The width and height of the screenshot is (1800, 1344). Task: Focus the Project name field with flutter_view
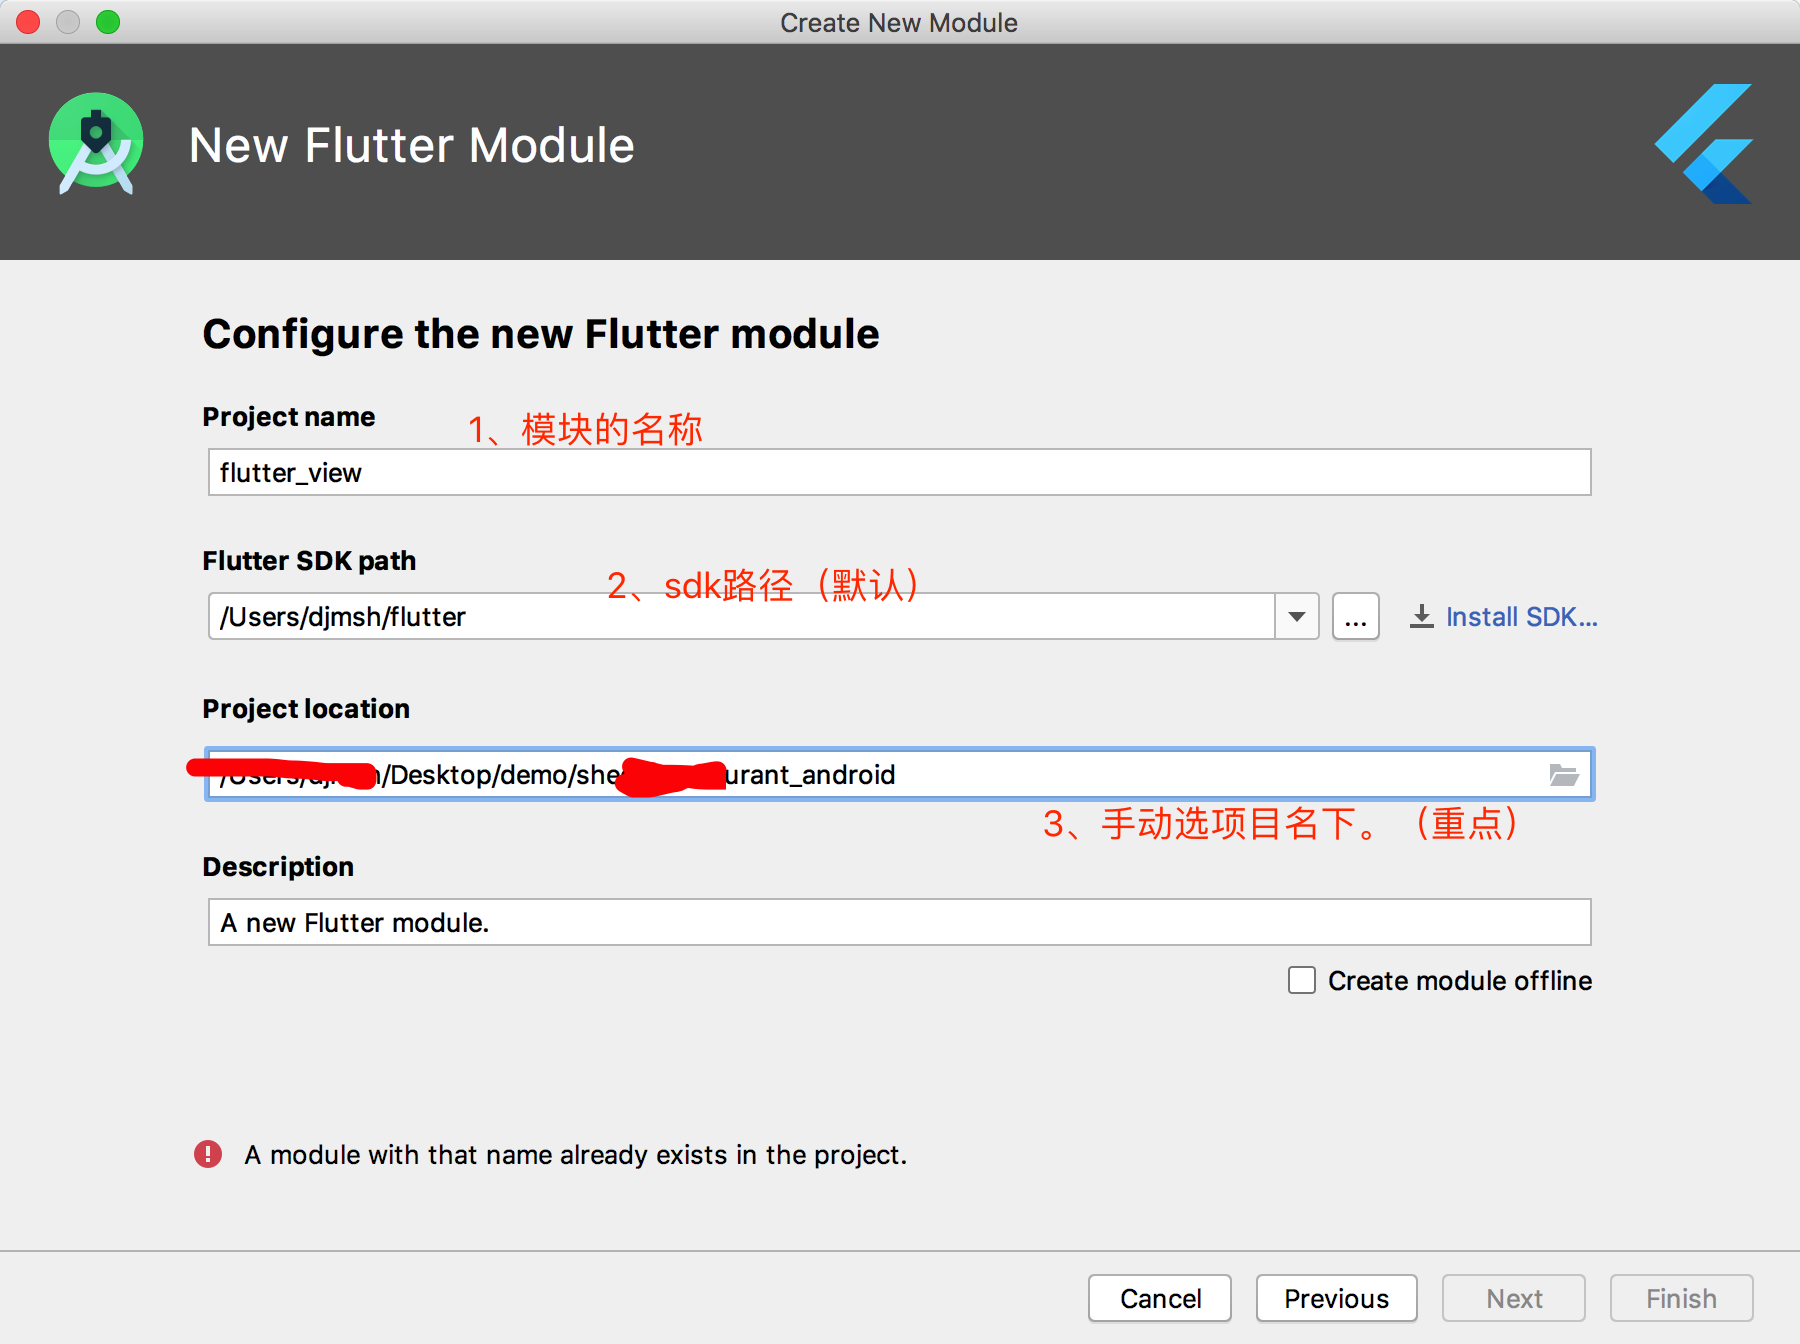pos(899,472)
